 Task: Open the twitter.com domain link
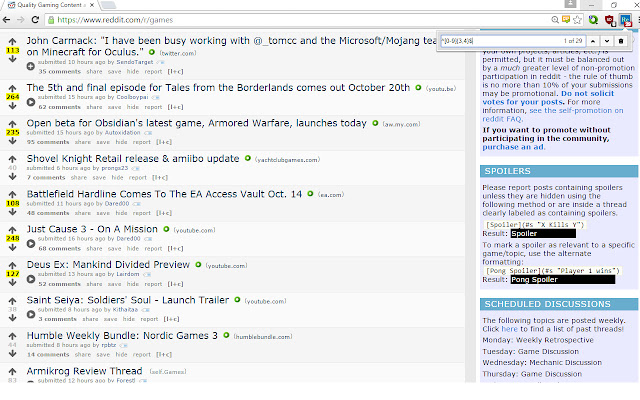point(178,53)
